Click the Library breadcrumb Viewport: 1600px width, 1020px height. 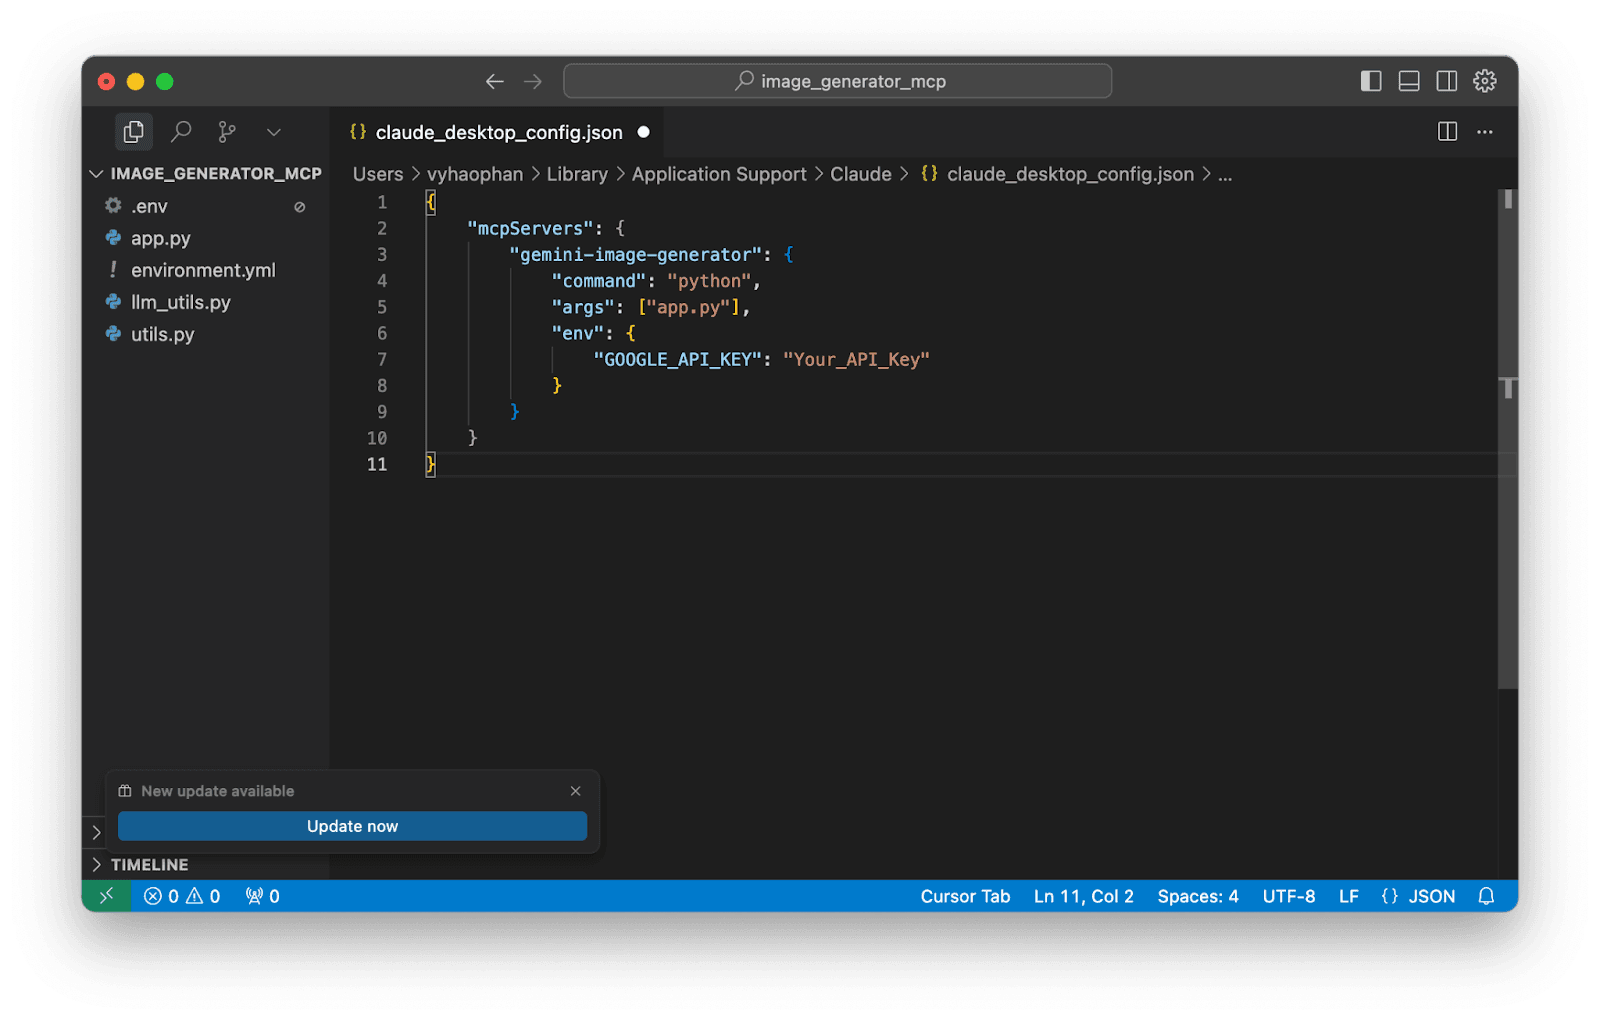[577, 174]
